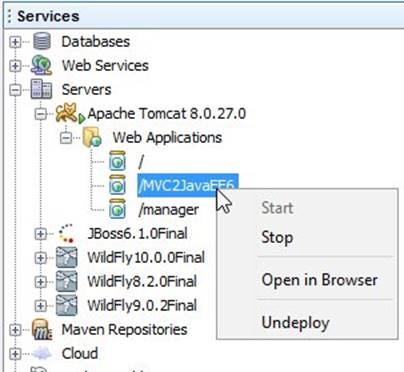
Task: Expand the Databases node
Action: click(x=15, y=42)
